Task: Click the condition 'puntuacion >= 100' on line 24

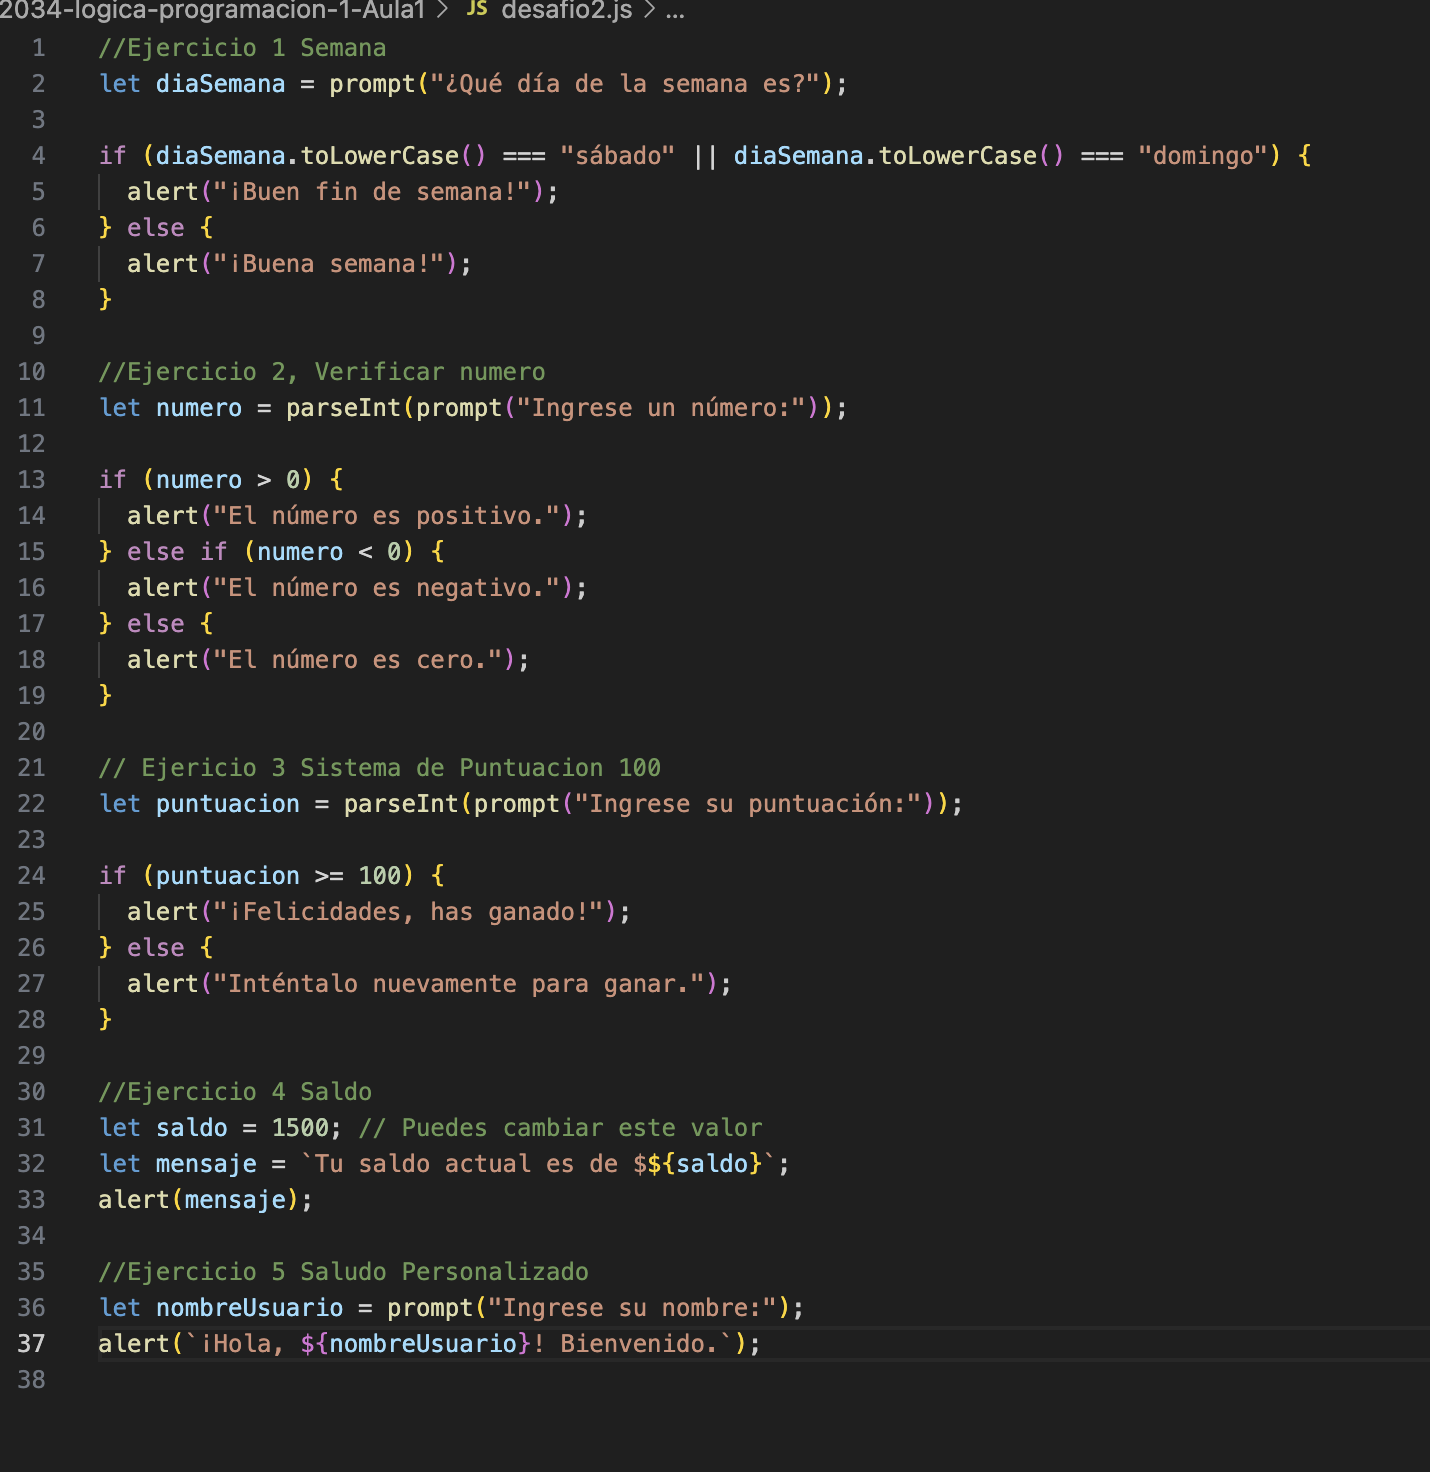Action: point(278,876)
